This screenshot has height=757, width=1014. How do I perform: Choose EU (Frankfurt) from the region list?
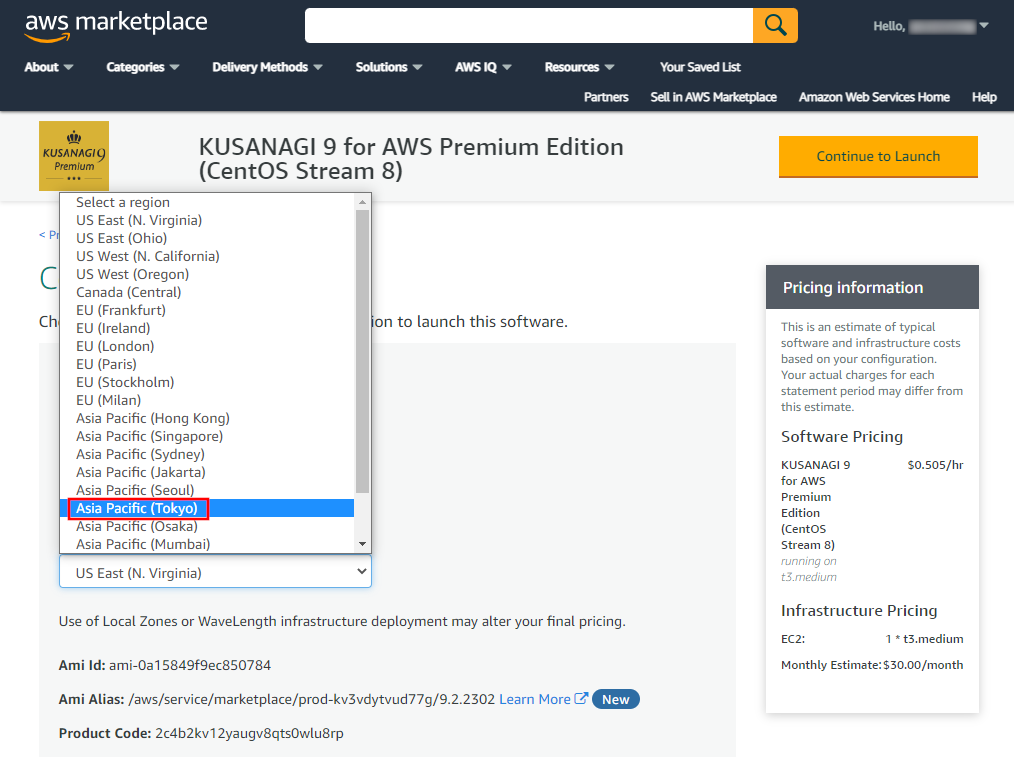click(121, 310)
